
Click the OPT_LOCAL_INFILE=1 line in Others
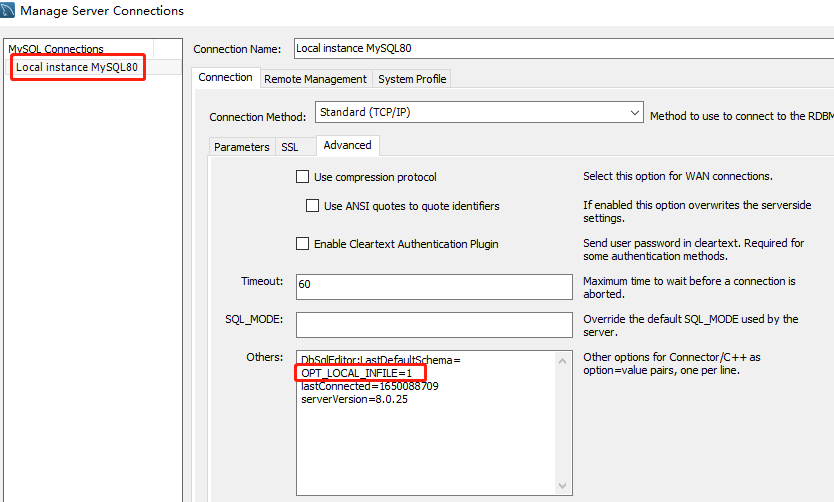(x=356, y=373)
